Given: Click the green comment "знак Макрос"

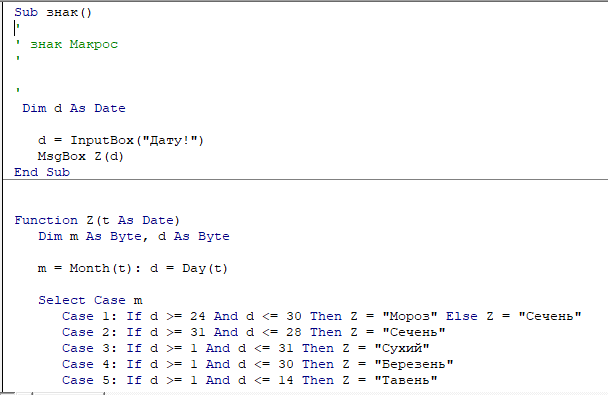Looking at the screenshot, I should point(74,44).
